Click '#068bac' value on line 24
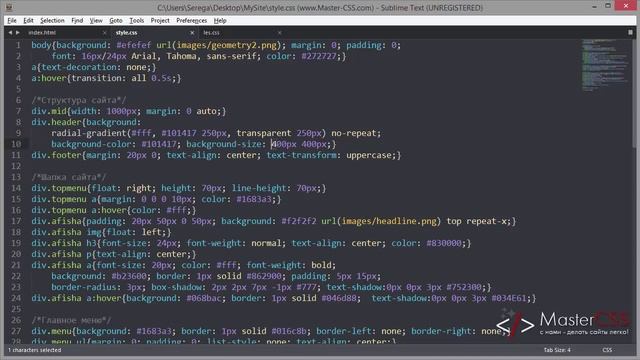 pos(204,298)
